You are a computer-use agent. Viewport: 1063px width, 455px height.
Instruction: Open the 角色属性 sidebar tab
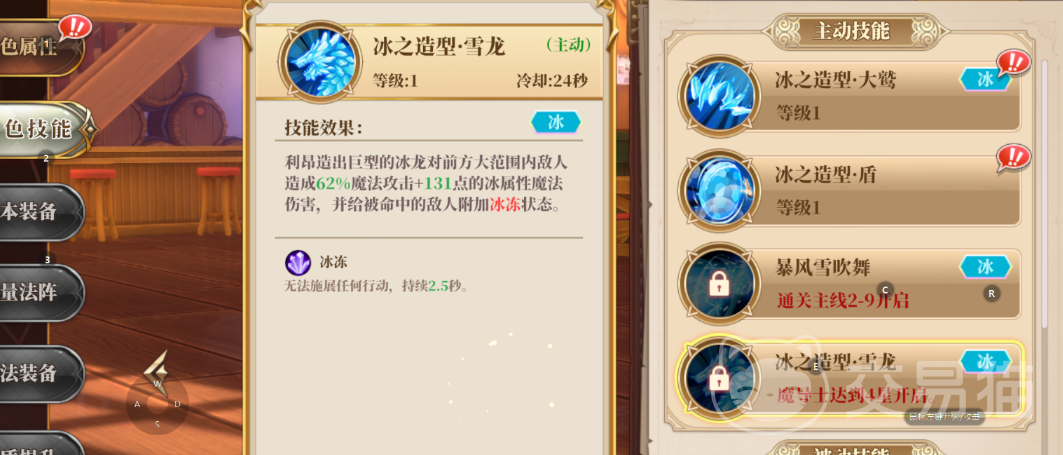tap(39, 47)
